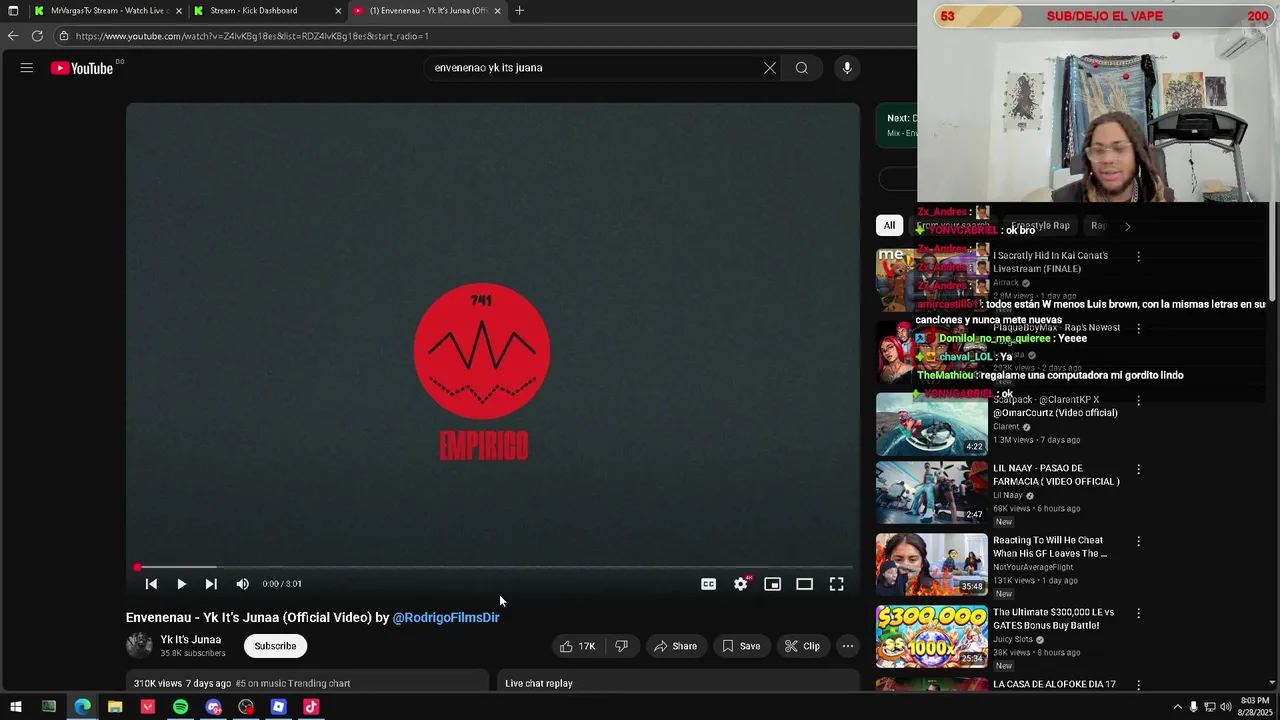Go to the previous video in playlist
This screenshot has width=1280, height=720.
pyautogui.click(x=151, y=584)
